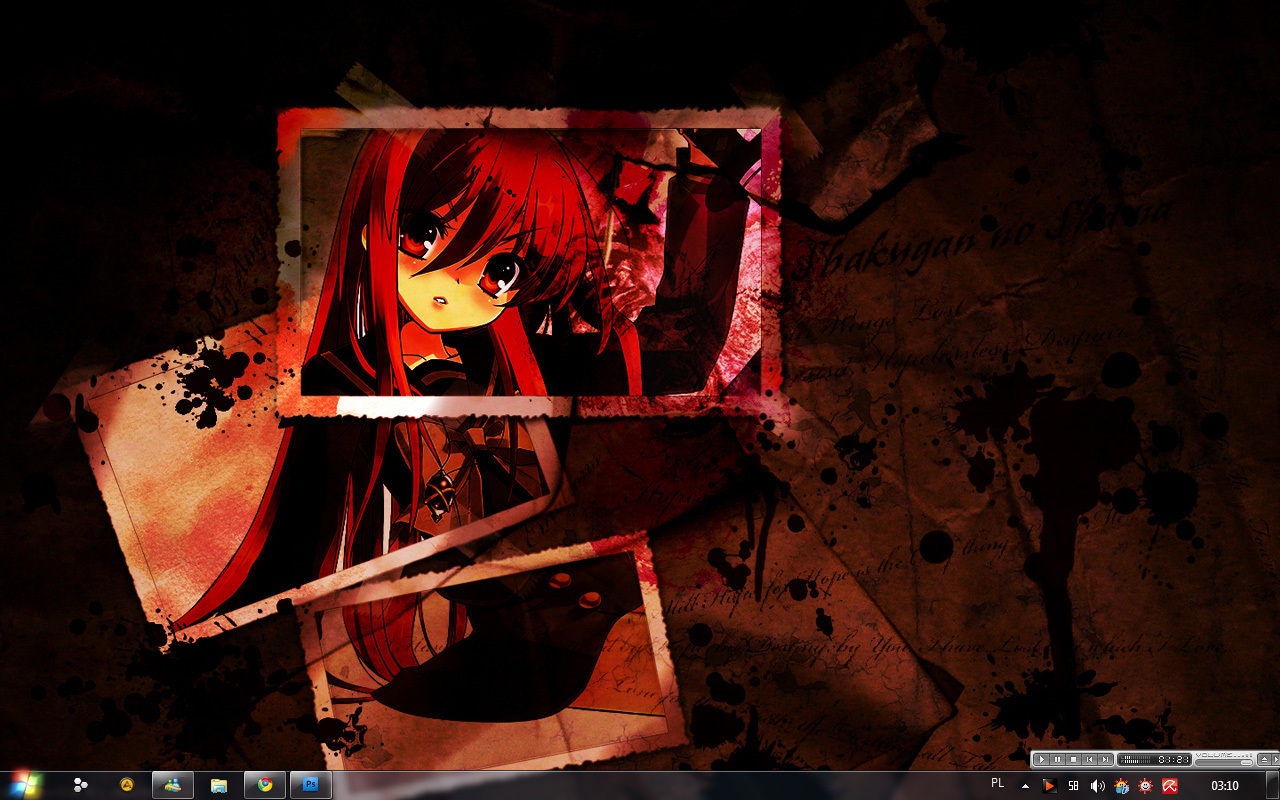Click the three-hexagon icon in taskbar

coord(80,785)
